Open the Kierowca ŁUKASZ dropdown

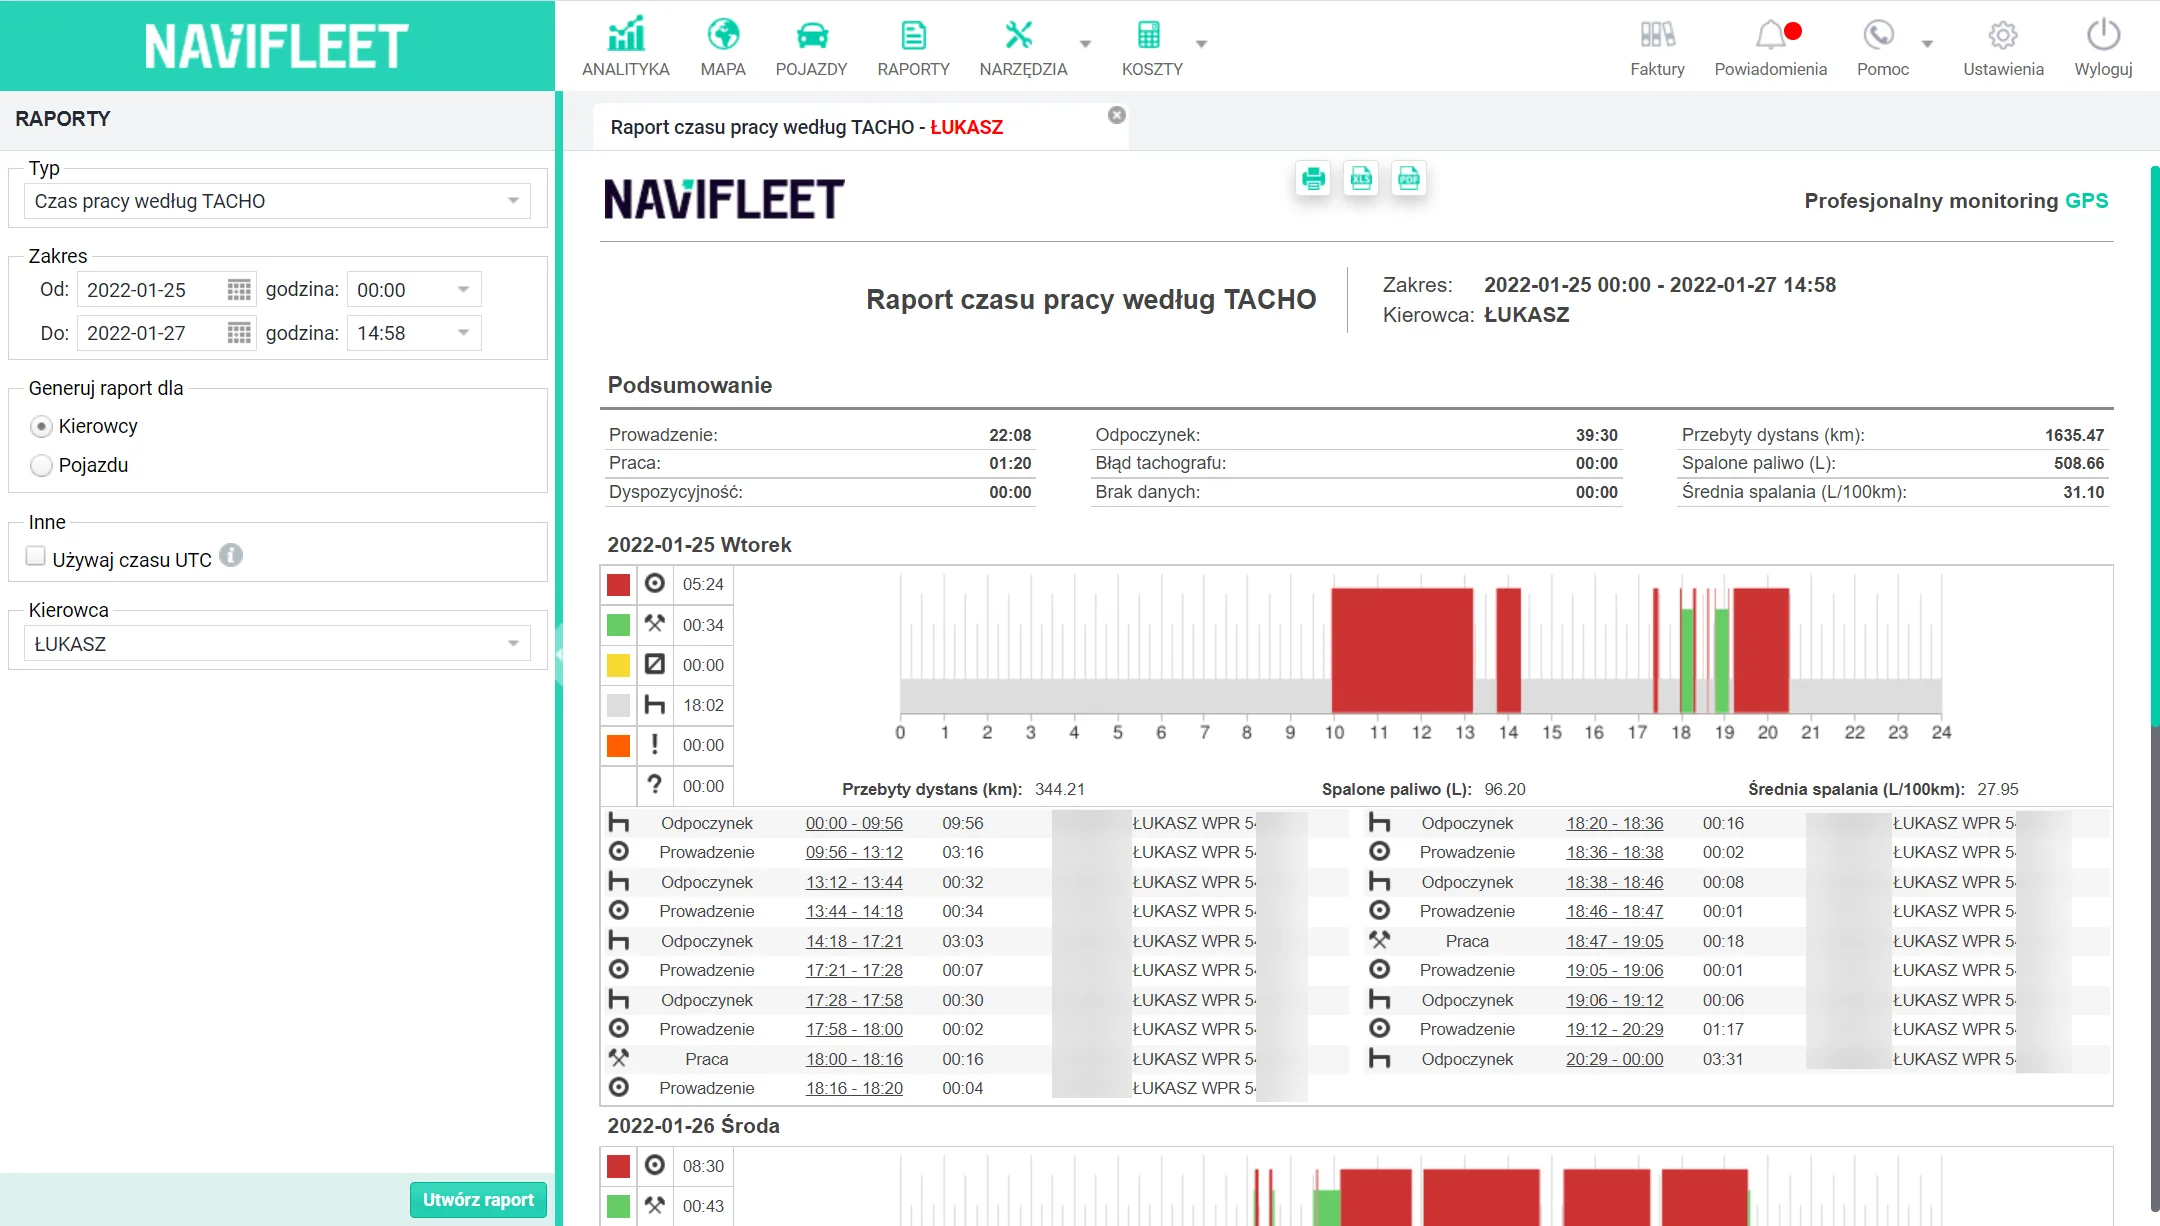(x=277, y=644)
